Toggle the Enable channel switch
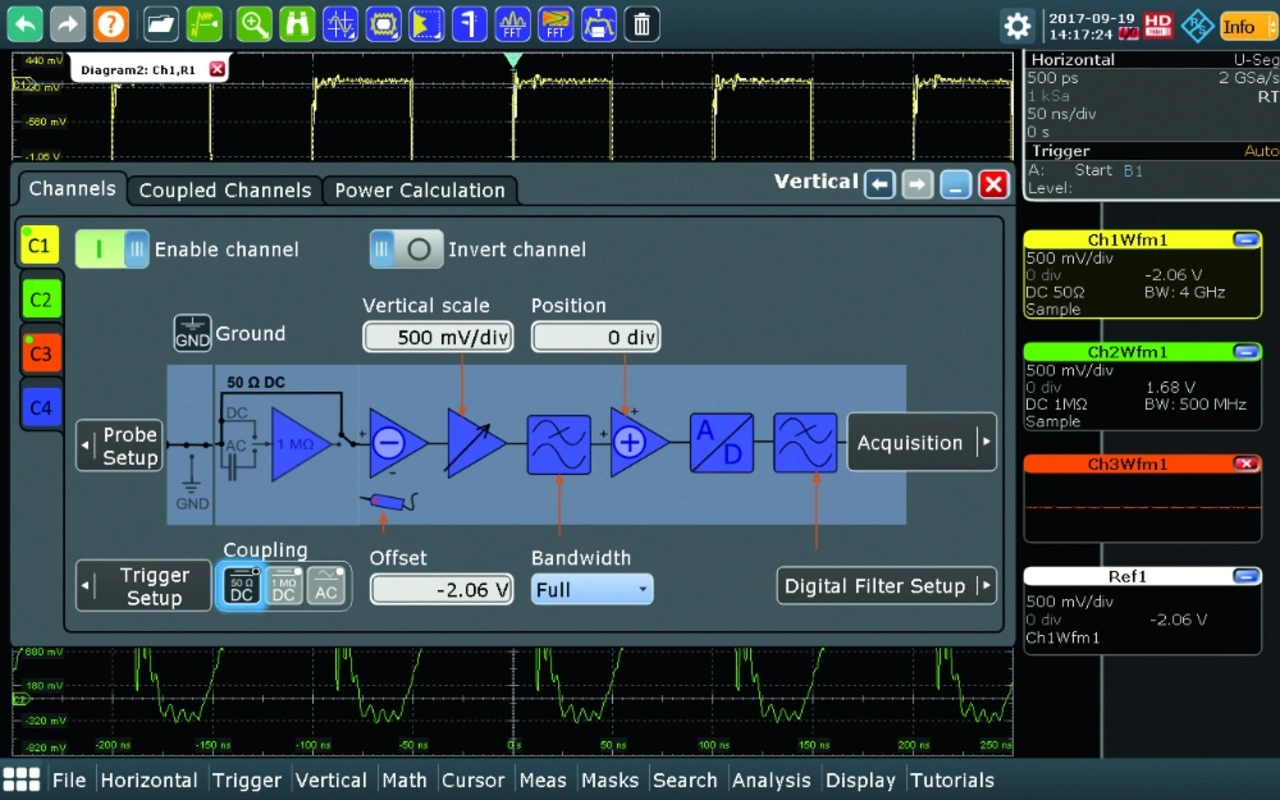Viewport: 1280px width, 800px height. coord(112,249)
